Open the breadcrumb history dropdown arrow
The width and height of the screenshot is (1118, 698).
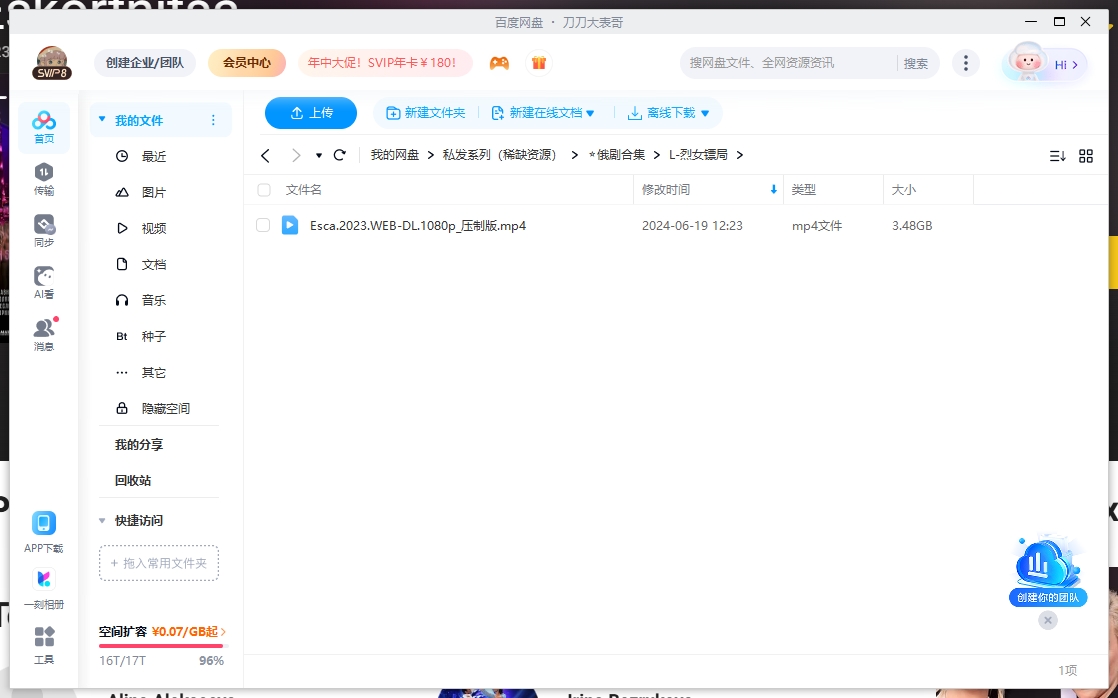pyautogui.click(x=318, y=156)
